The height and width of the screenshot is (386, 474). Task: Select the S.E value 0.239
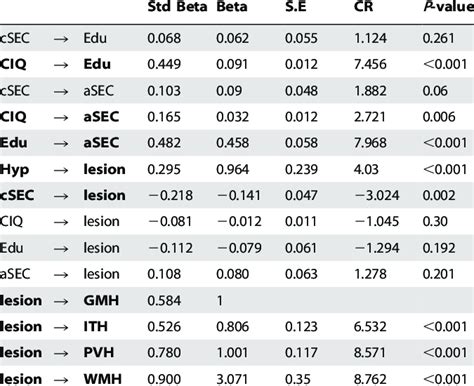[x=301, y=169]
